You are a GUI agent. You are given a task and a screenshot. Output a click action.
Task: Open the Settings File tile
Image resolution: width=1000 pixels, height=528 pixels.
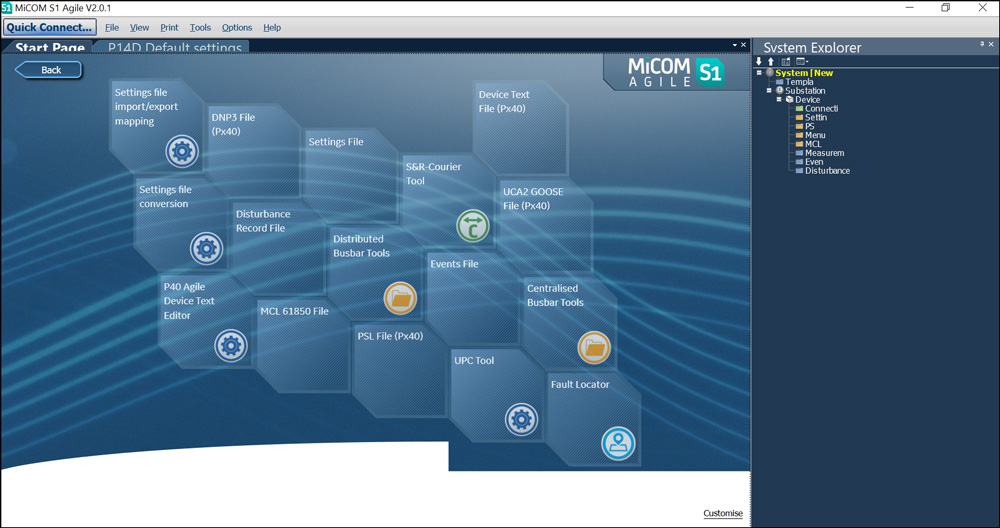350,175
